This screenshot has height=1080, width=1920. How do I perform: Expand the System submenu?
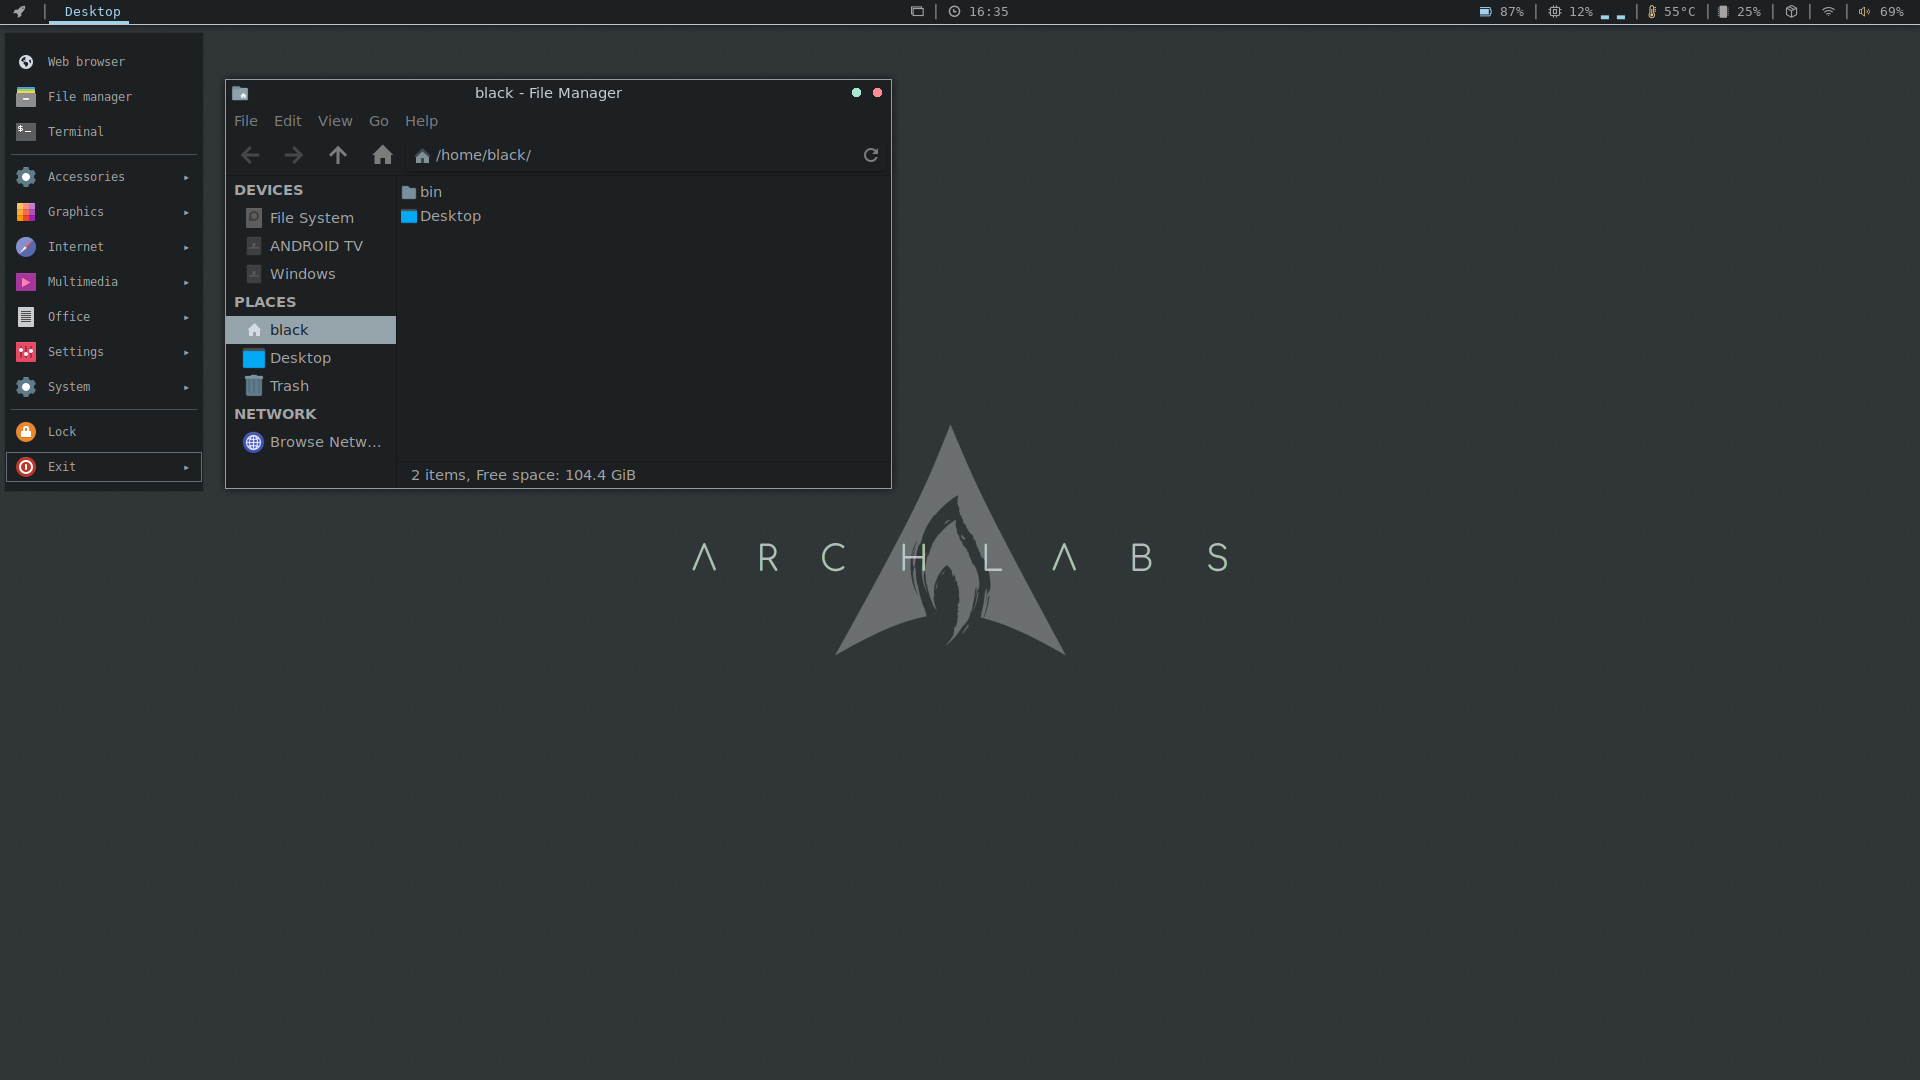[104, 387]
